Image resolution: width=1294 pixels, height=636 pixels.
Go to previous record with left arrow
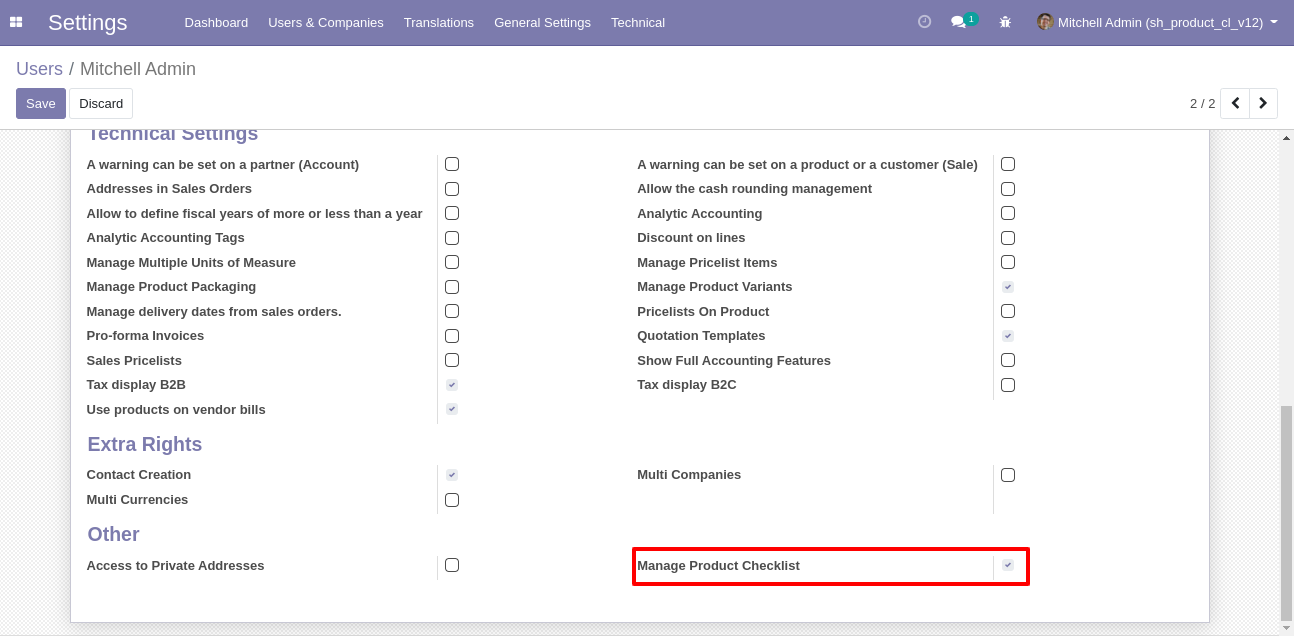coord(1235,103)
